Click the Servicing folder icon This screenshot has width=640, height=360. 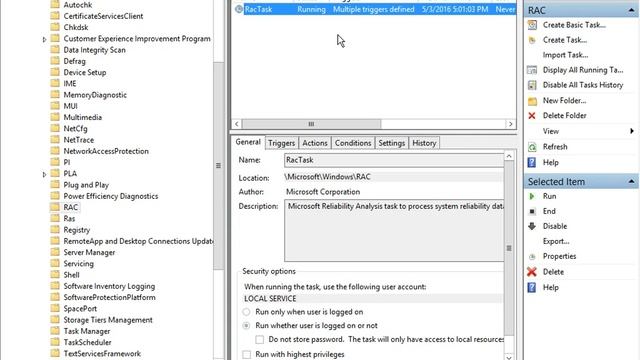[x=55, y=263]
